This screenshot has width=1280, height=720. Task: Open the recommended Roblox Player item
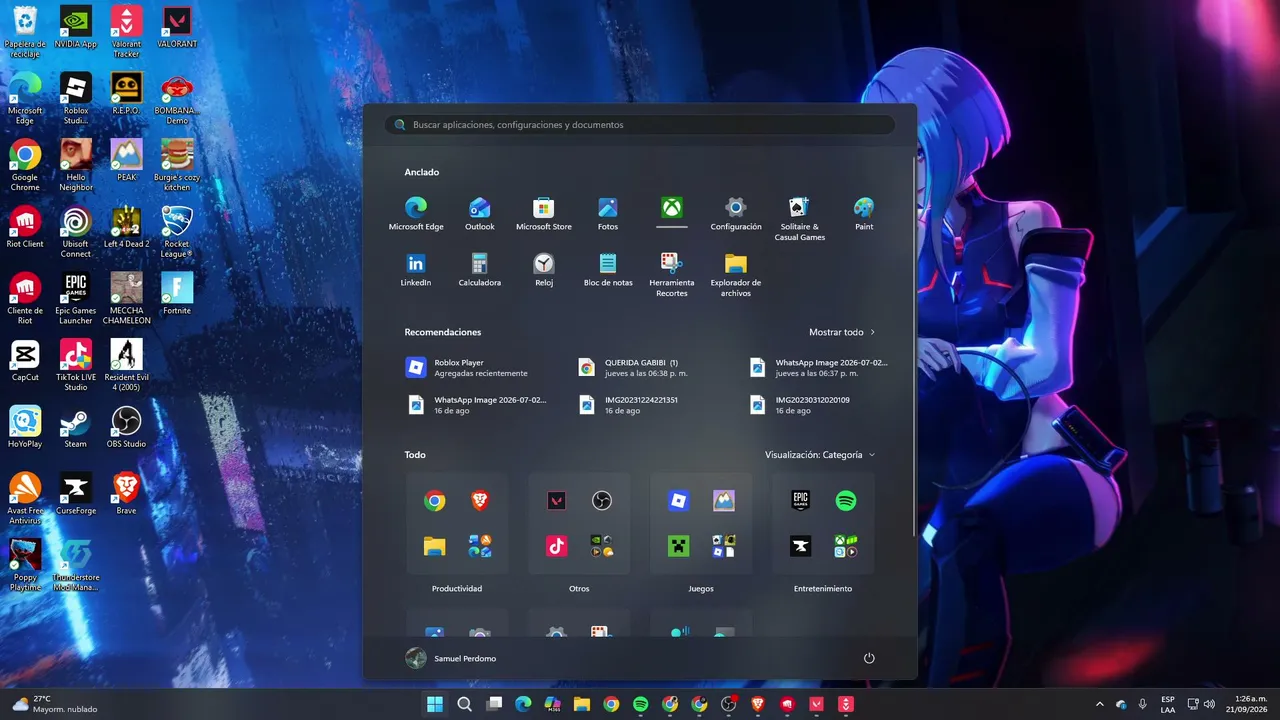tap(480, 368)
